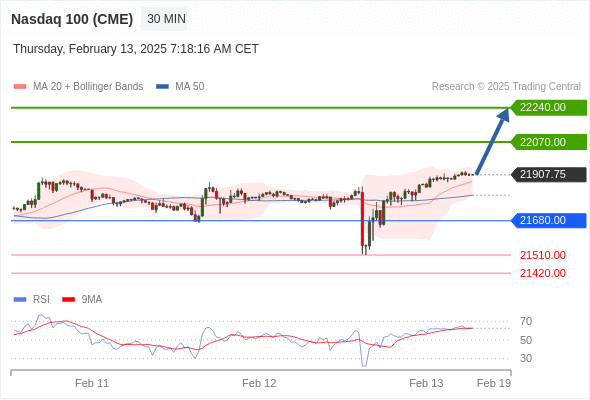Click the 21420.00 support level label
The width and height of the screenshot is (590, 400).
click(543, 273)
